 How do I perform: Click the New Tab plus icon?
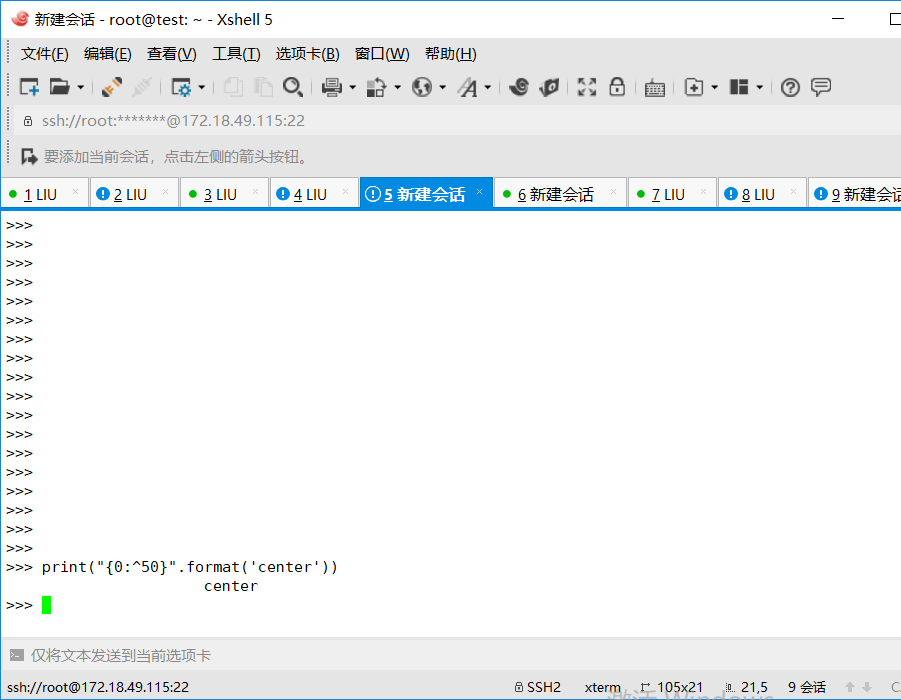click(694, 87)
